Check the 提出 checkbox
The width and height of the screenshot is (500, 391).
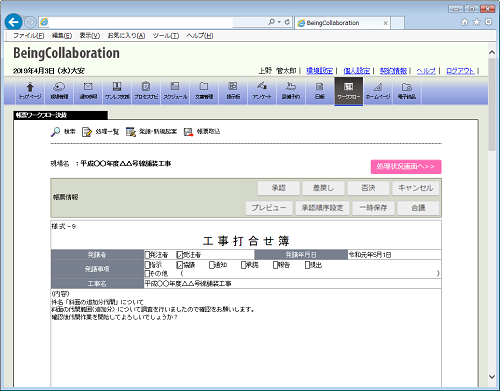pos(307,265)
